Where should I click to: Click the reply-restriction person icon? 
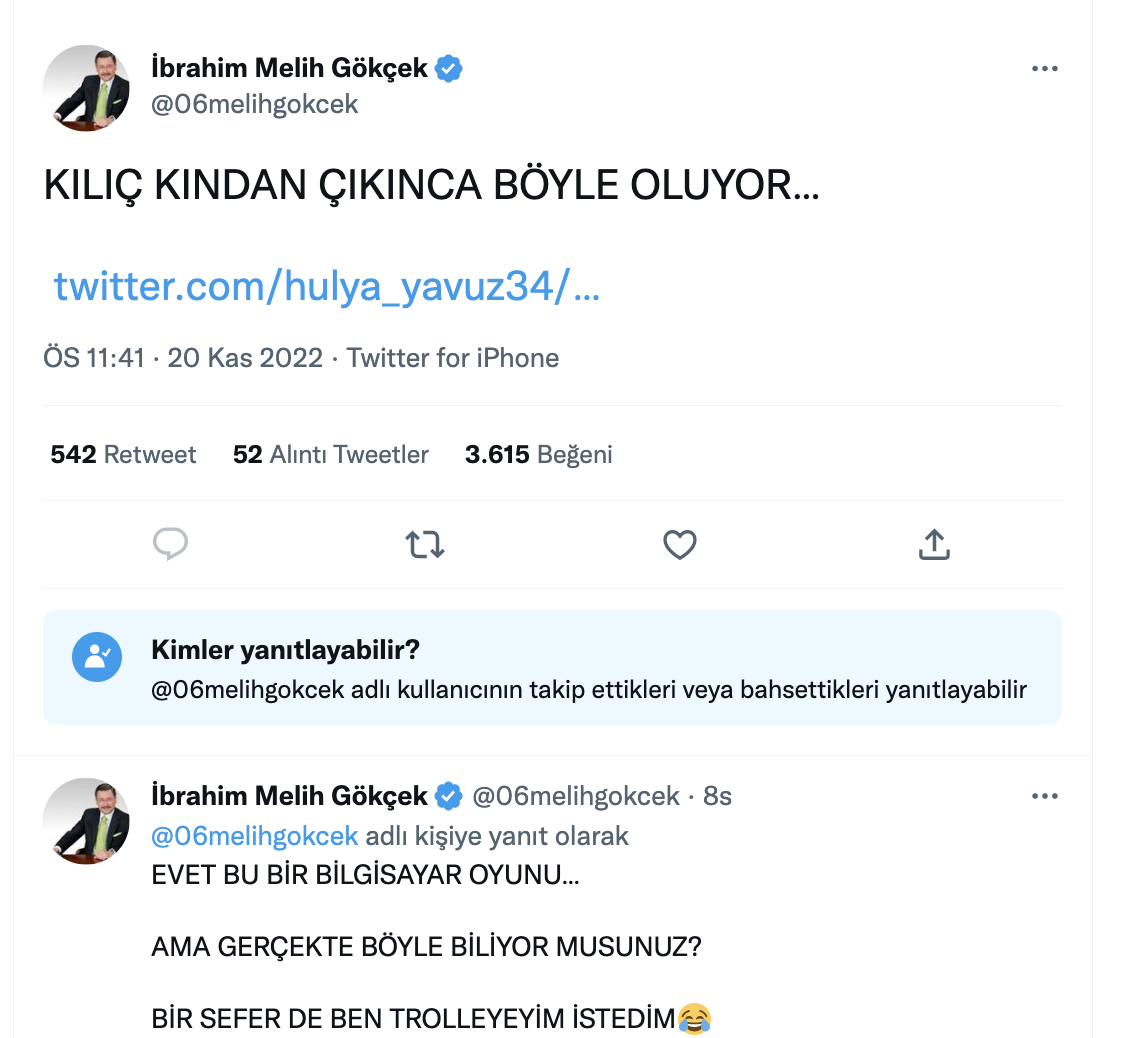tap(97, 658)
